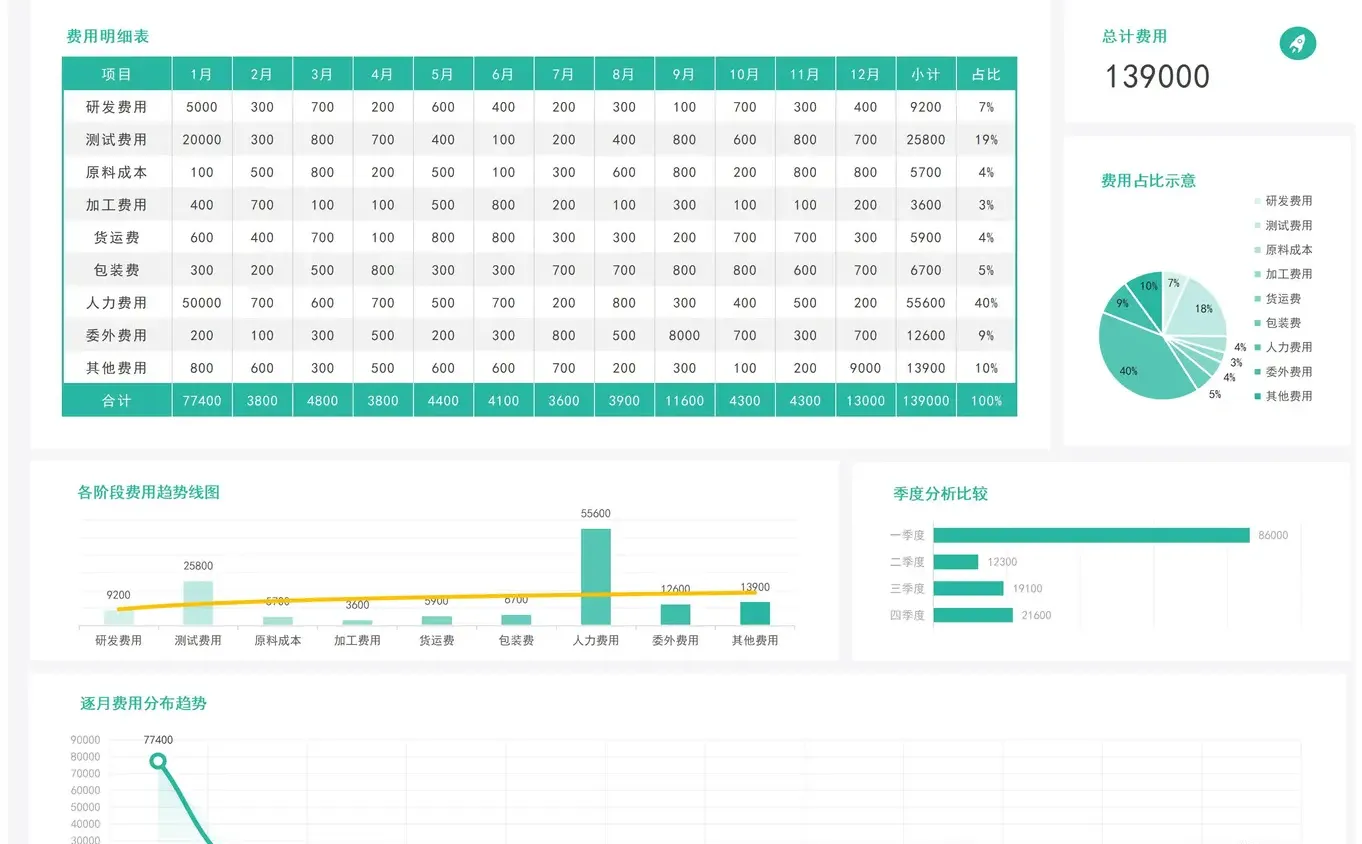Click the 40% slice of the pie chart
1362x844 pixels.
(x=1140, y=360)
